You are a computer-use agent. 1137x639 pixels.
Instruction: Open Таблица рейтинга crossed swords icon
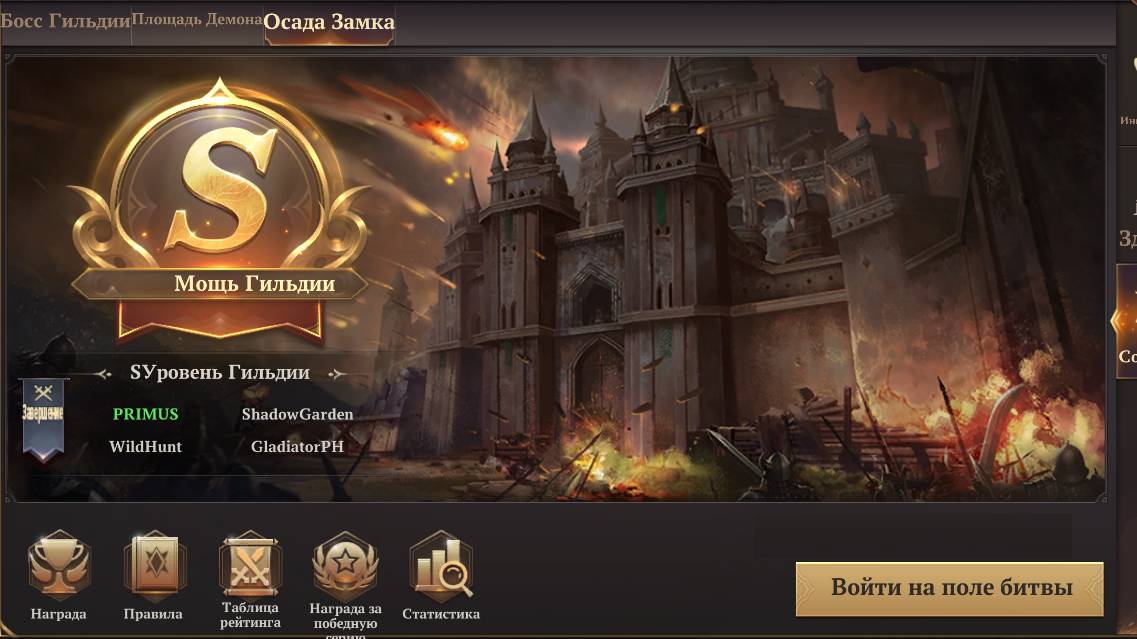coord(249,565)
